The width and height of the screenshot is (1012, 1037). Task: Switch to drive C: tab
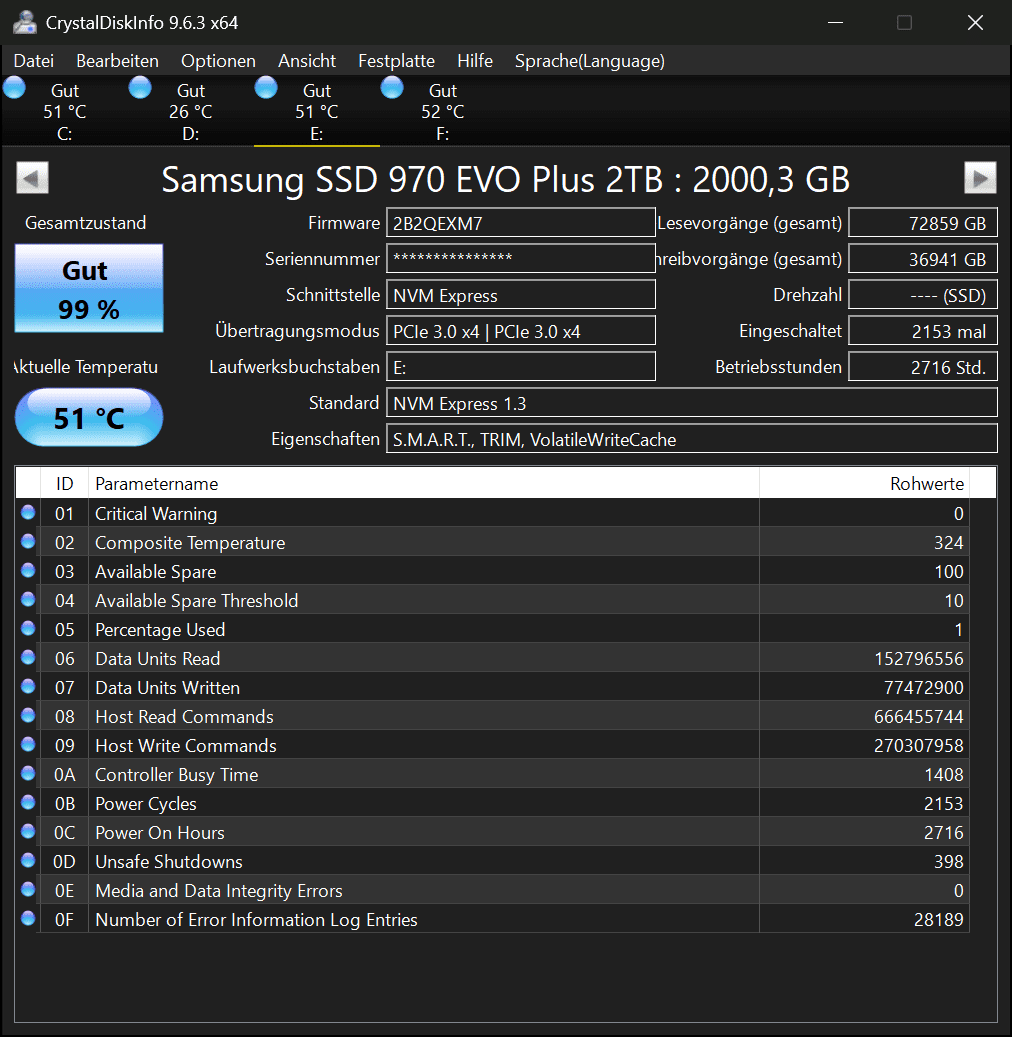point(65,111)
